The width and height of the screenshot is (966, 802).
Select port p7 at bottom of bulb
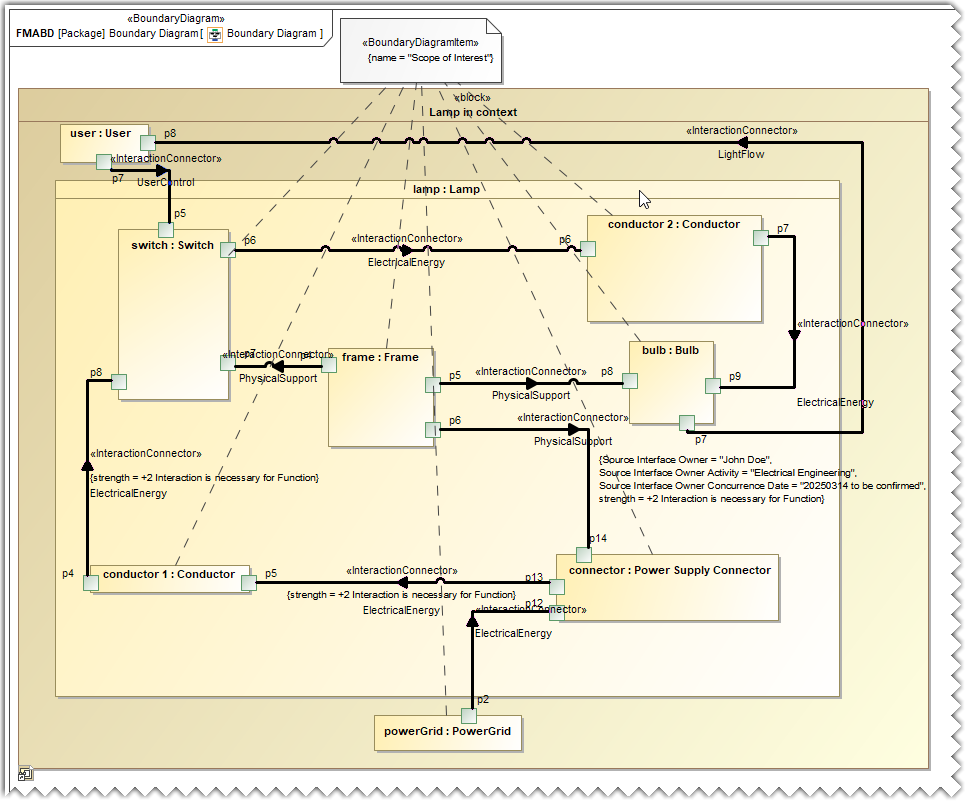[x=687, y=423]
